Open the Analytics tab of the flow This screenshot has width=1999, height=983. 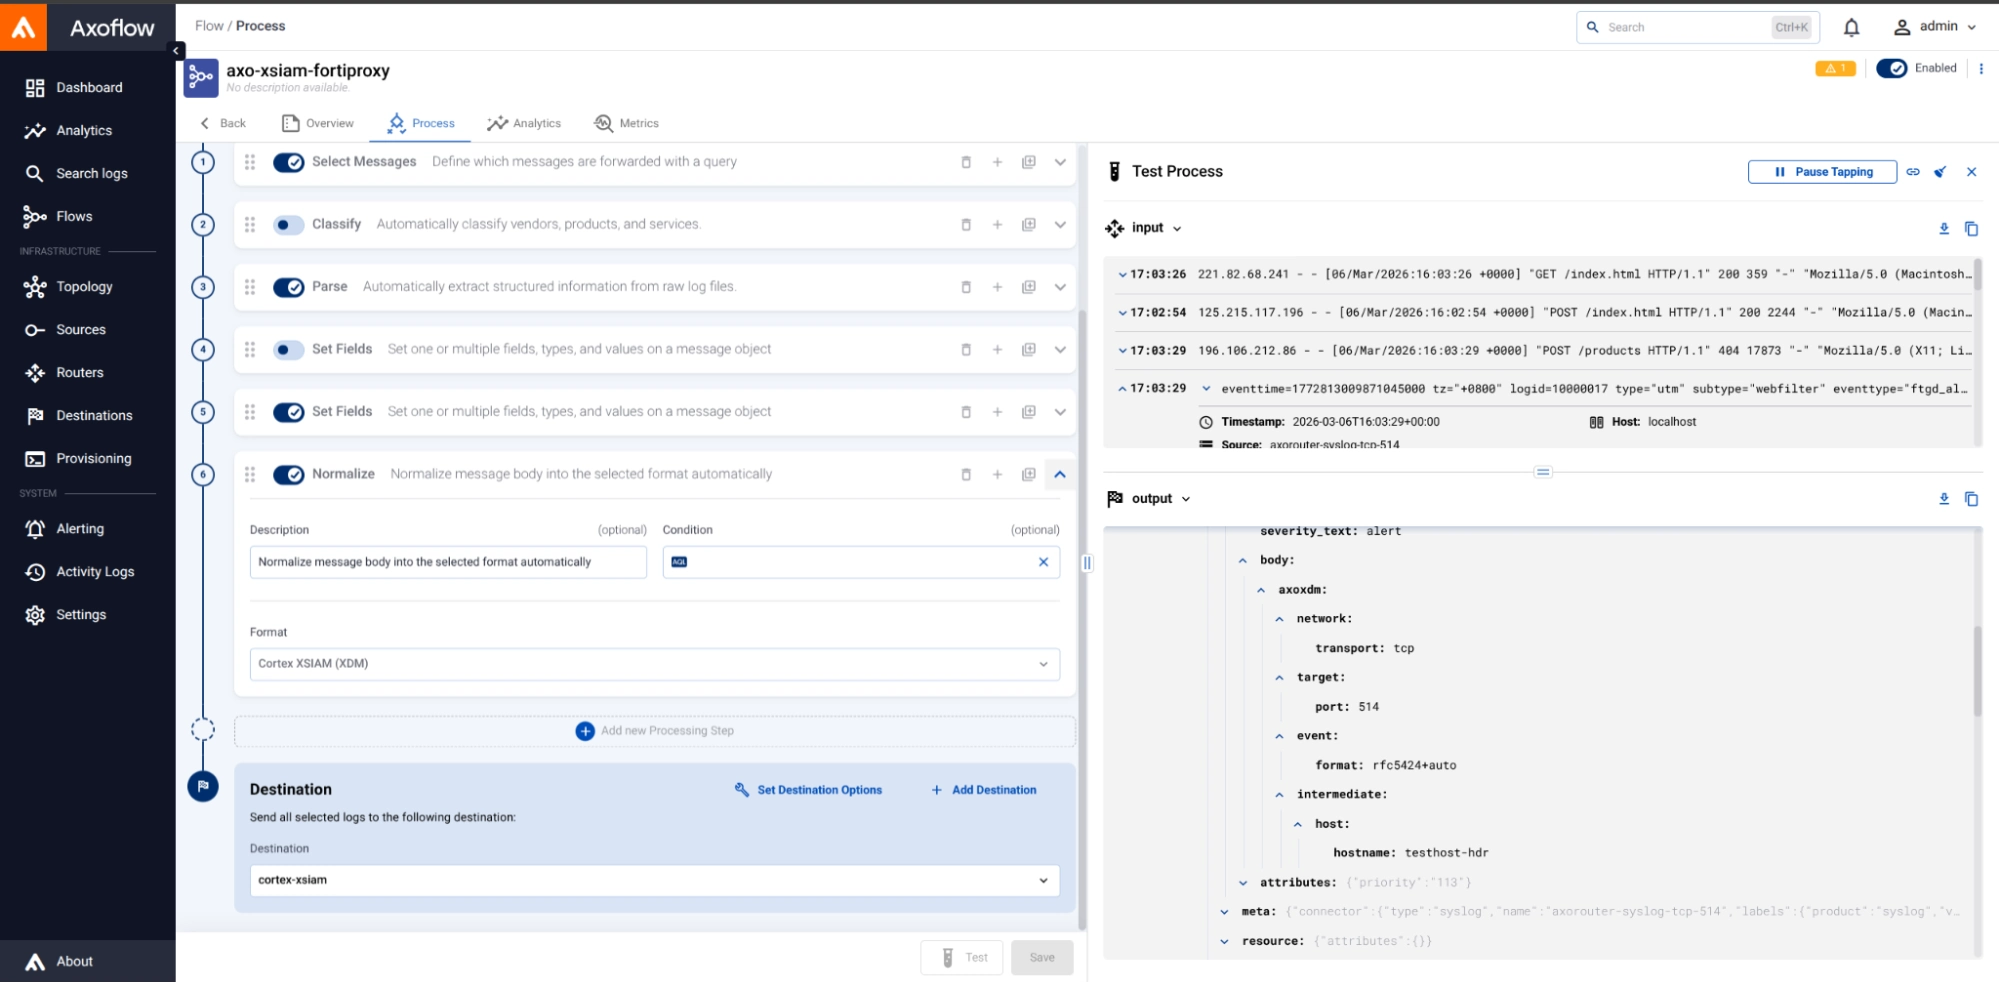[x=524, y=123]
